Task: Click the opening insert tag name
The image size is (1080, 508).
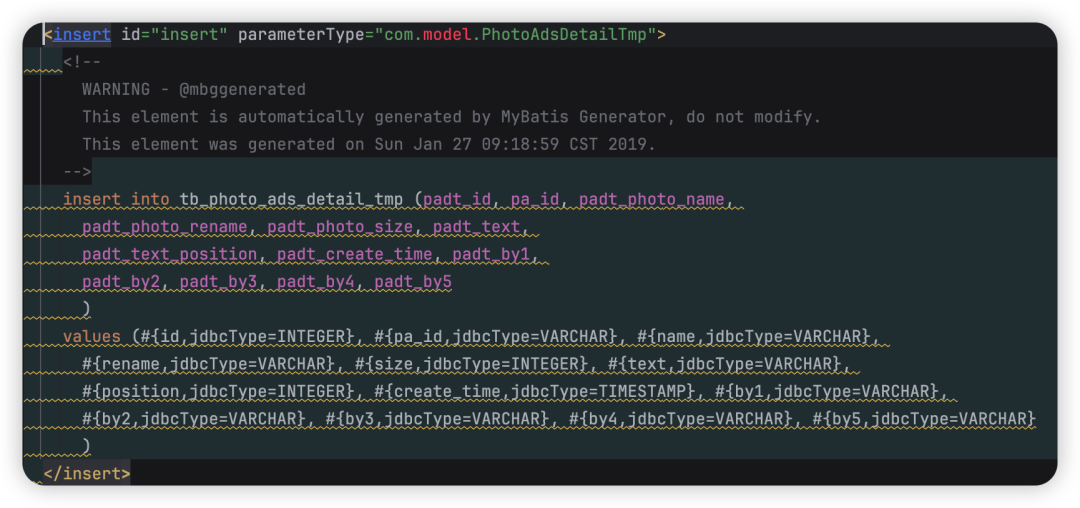Action: coord(82,35)
